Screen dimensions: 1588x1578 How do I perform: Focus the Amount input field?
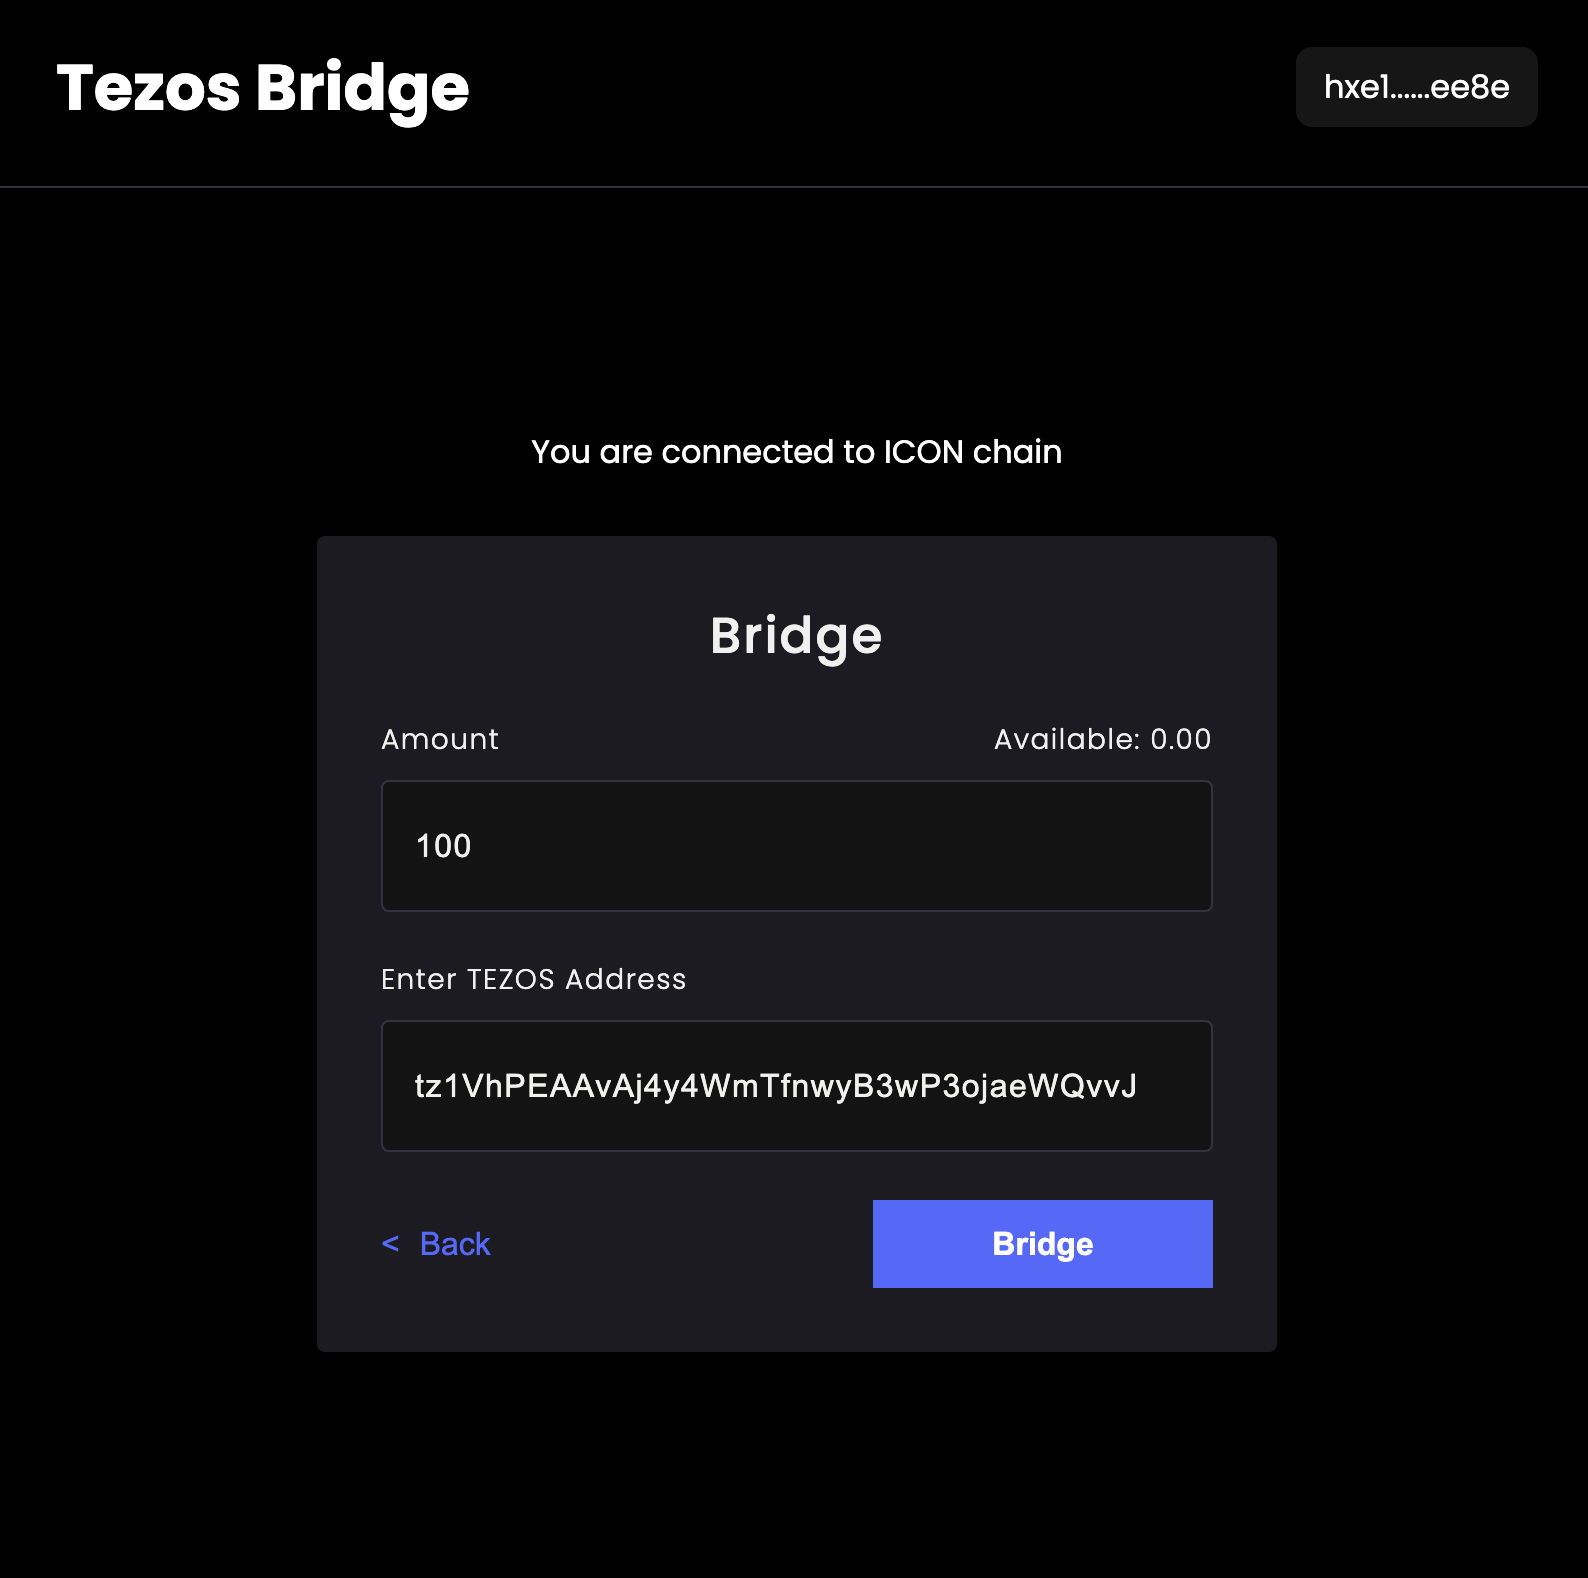[x=796, y=846]
